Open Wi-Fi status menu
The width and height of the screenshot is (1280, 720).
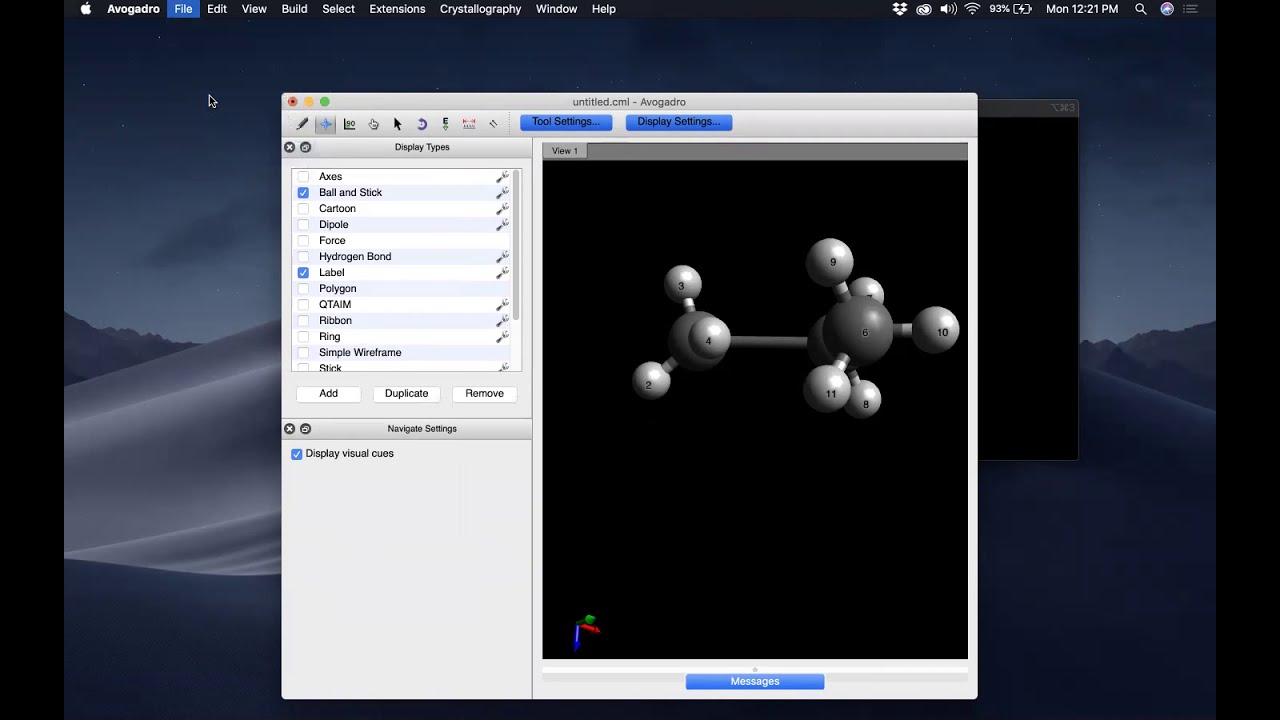(x=972, y=9)
